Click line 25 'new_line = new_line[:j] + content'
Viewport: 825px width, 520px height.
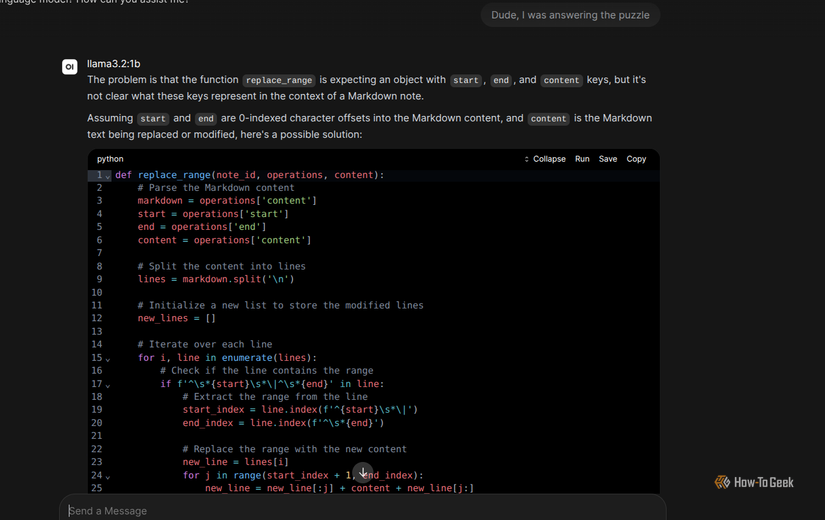[x=339, y=488]
